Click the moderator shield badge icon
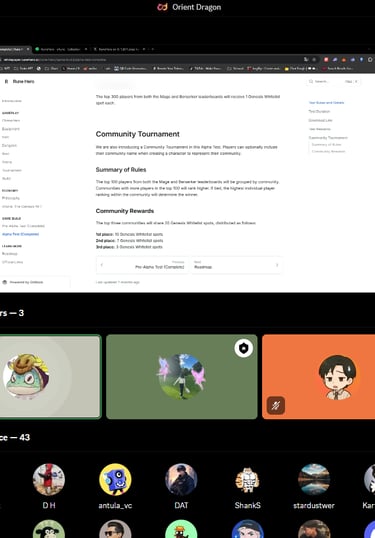The width and height of the screenshot is (375, 538). coord(244,348)
